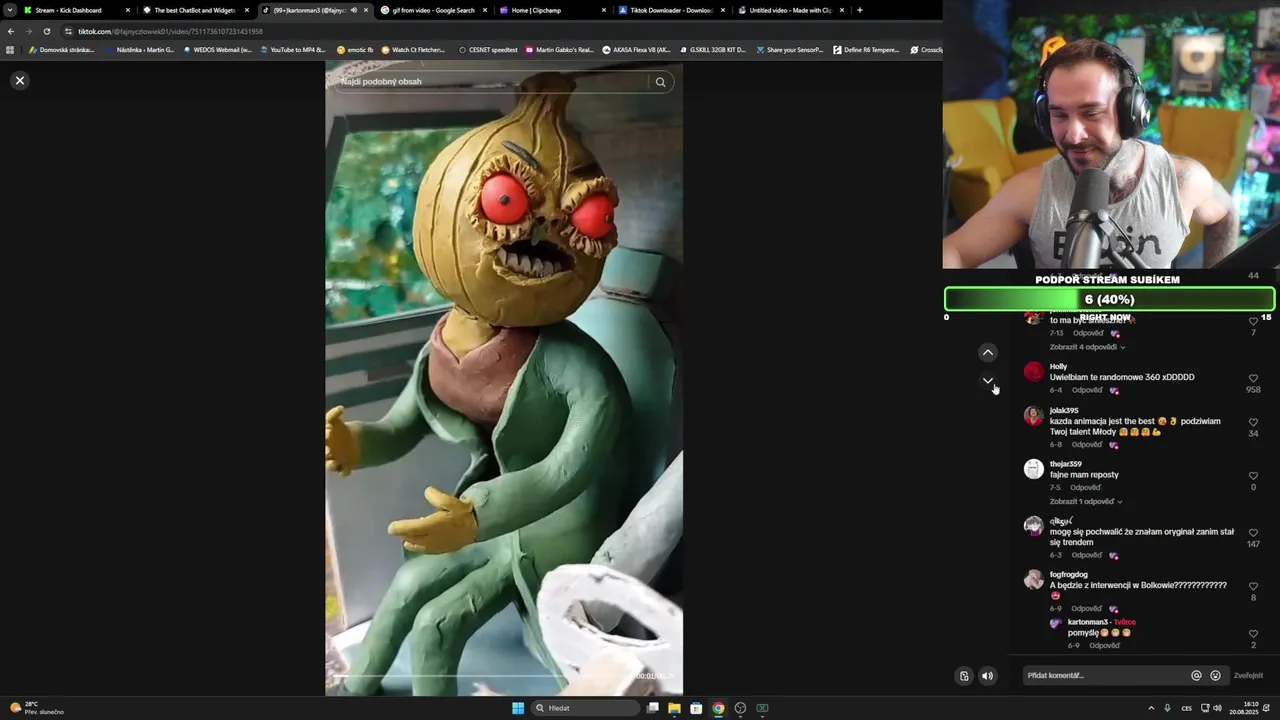Open the 'Domovská stránka' bookmark
Viewport: 1280px width, 720px height.
[61, 50]
